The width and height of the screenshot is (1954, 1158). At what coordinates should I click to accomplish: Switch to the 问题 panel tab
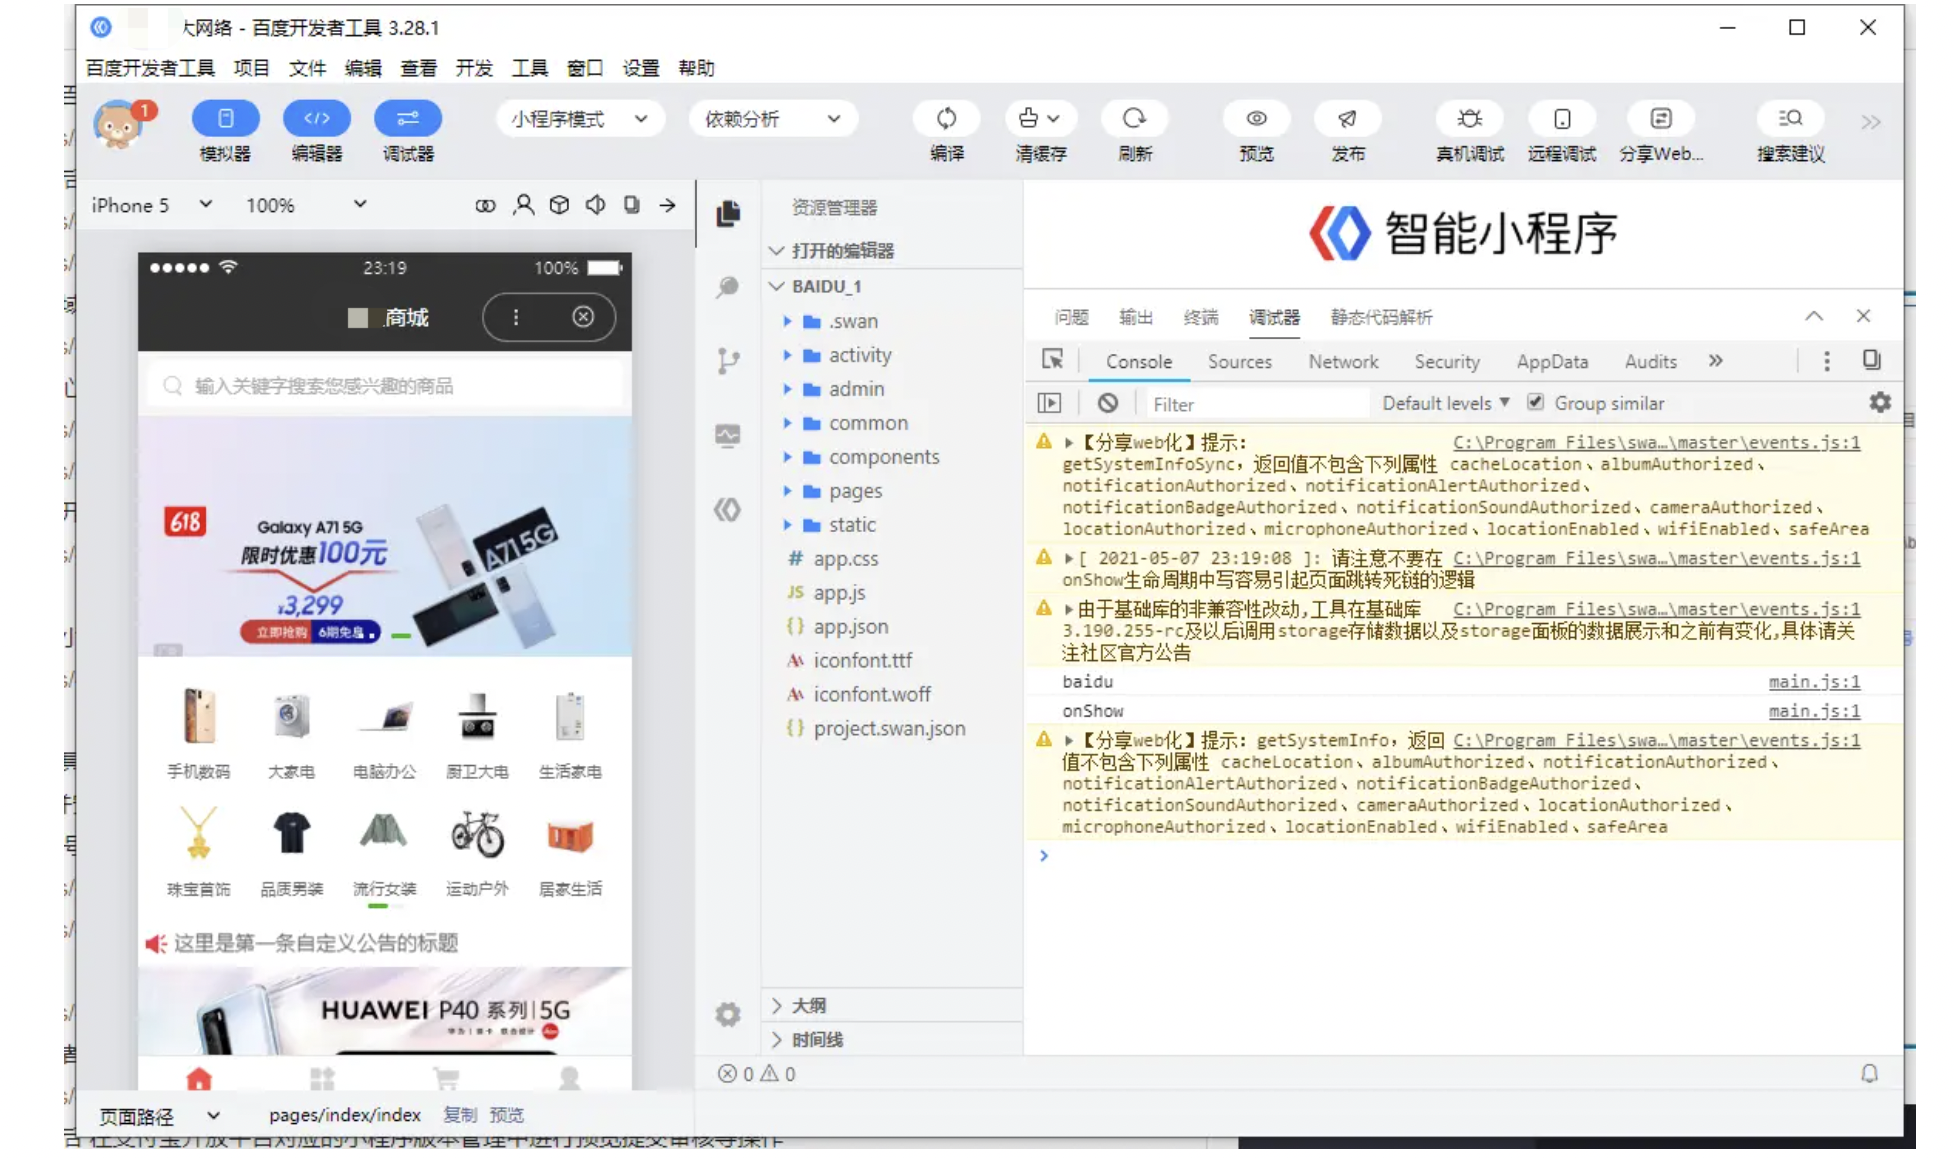(x=1071, y=317)
